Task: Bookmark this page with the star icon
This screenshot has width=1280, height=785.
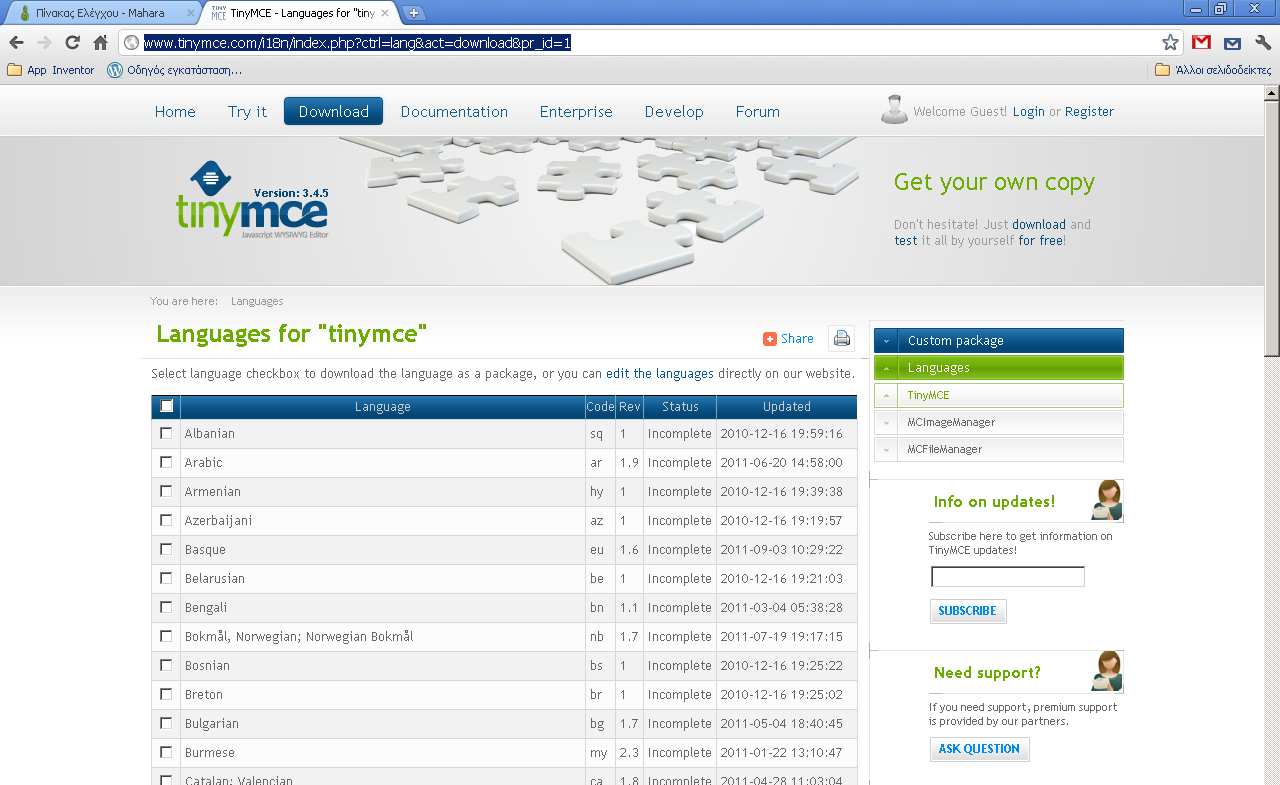Action: (x=1170, y=42)
